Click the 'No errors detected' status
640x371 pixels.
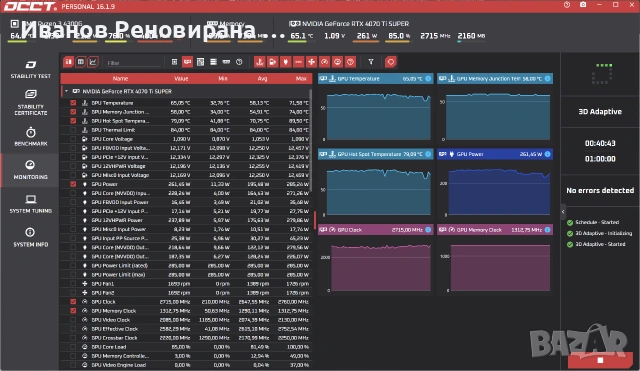pyautogui.click(x=600, y=190)
